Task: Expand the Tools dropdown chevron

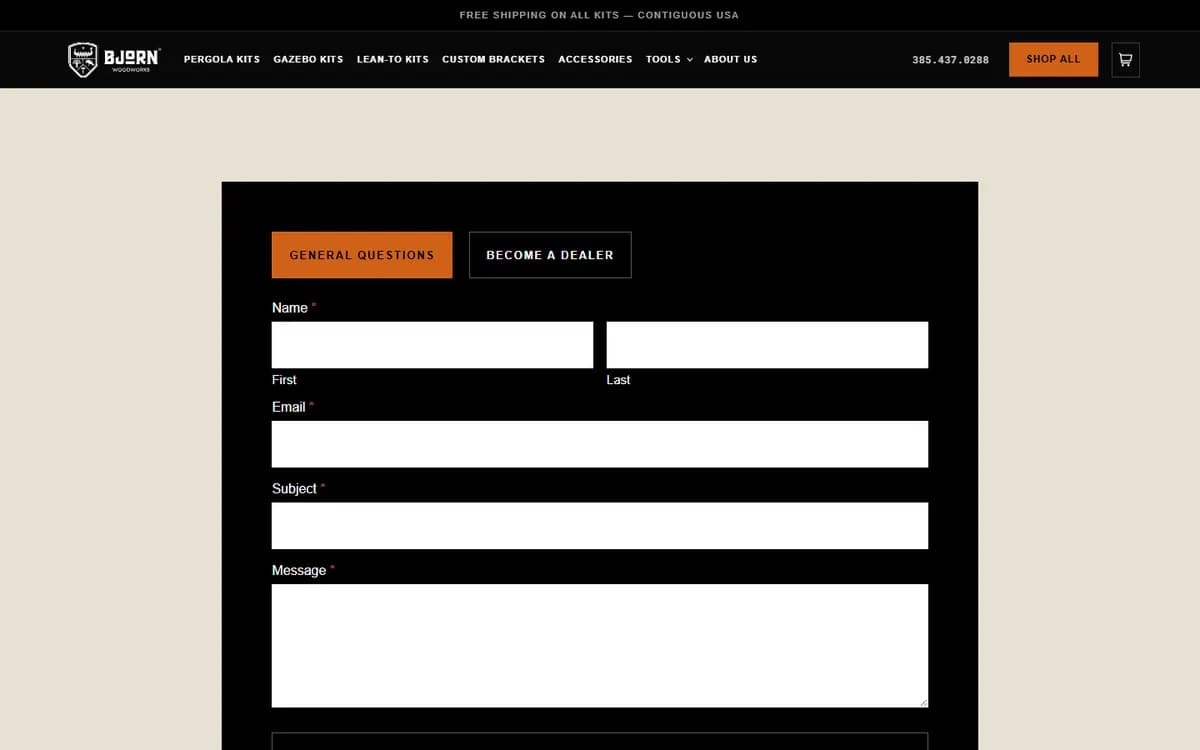Action: pyautogui.click(x=689, y=59)
